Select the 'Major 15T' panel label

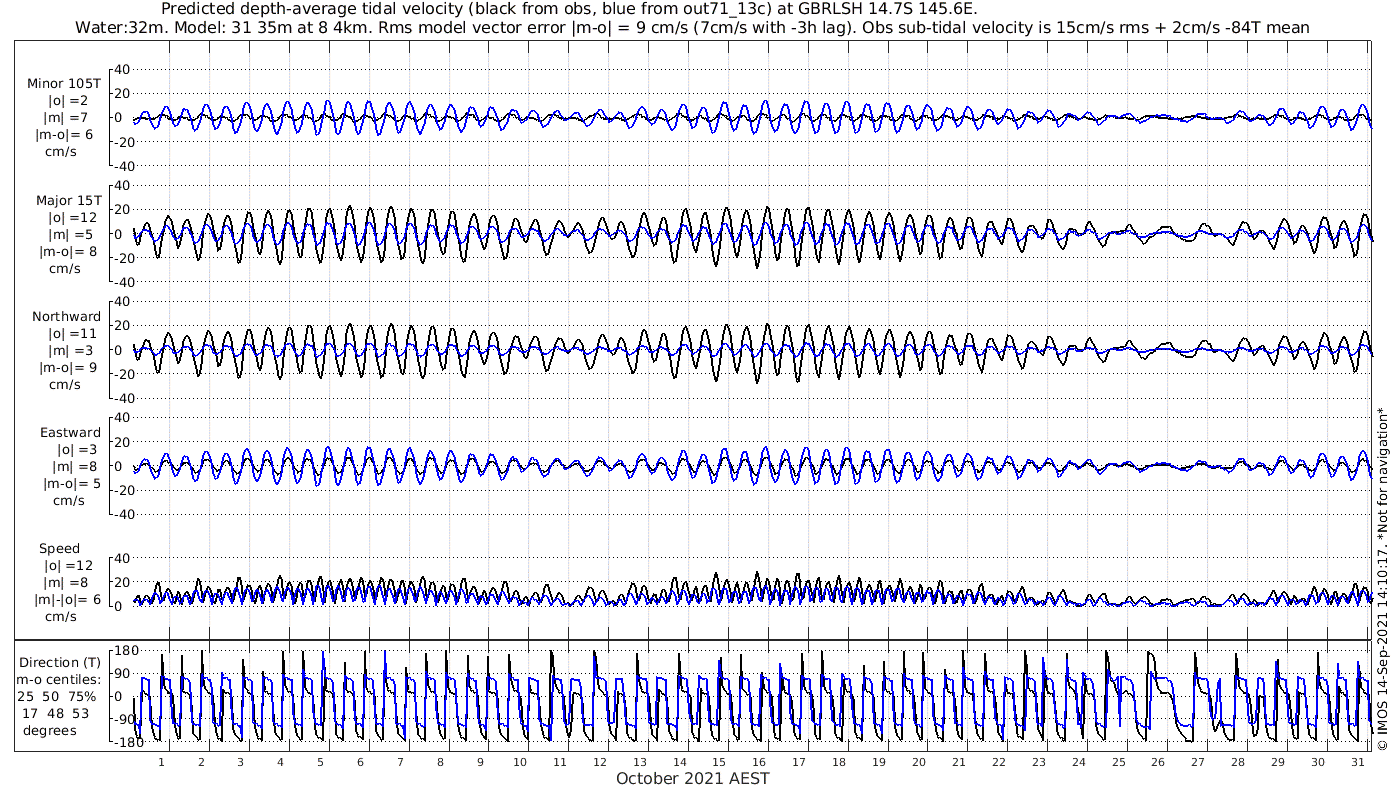[68, 201]
